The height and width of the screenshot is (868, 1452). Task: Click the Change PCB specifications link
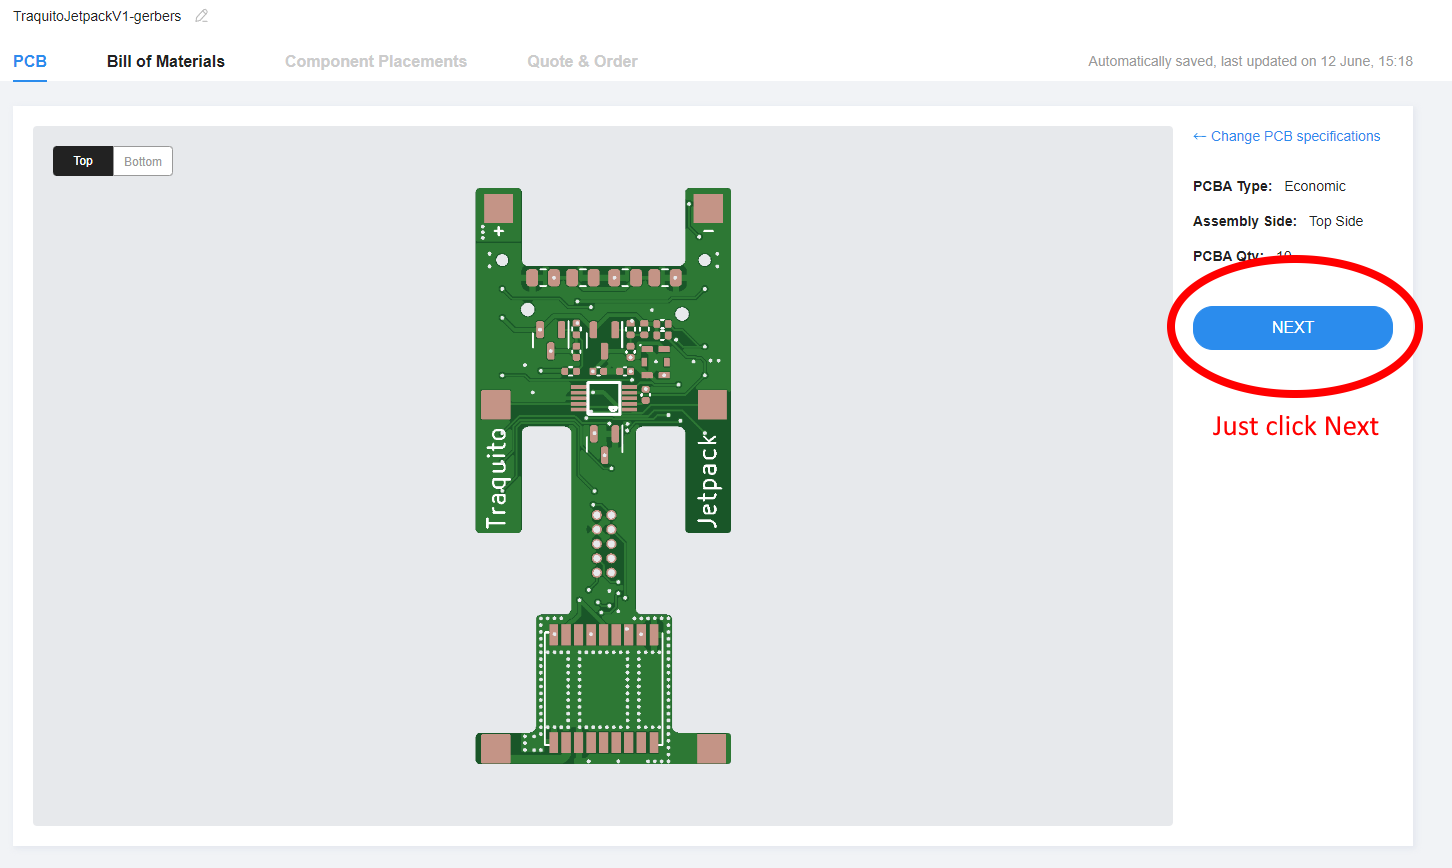point(1295,136)
